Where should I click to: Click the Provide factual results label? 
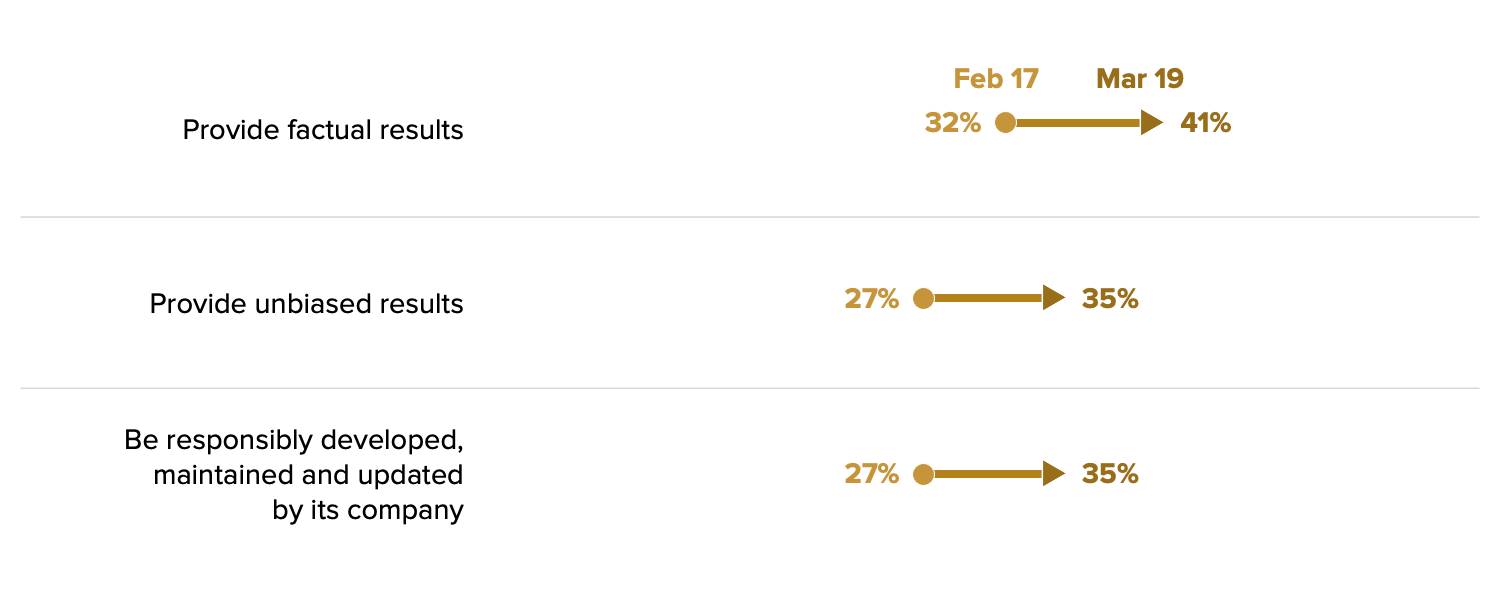point(323,130)
